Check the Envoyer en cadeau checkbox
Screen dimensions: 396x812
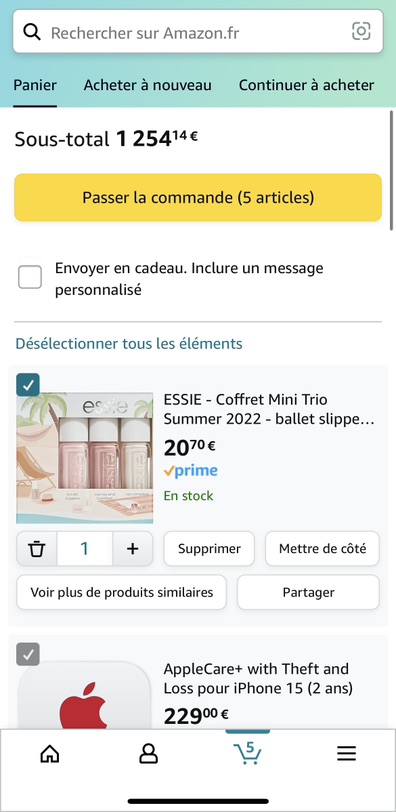tap(30, 278)
